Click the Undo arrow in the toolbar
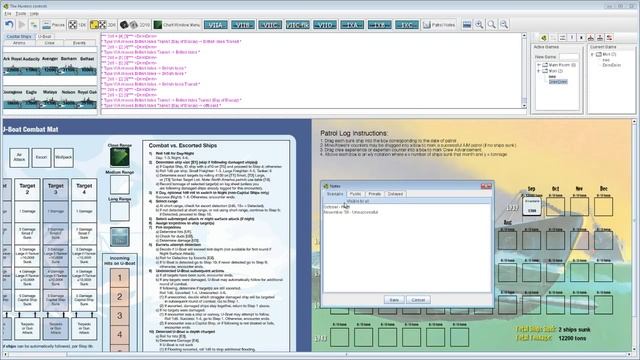 point(9,25)
